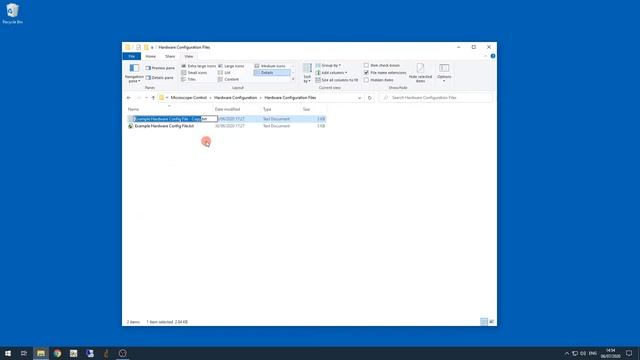640x360 pixels.
Task: Open the recent locations dropdown arrow
Action: click(146, 98)
